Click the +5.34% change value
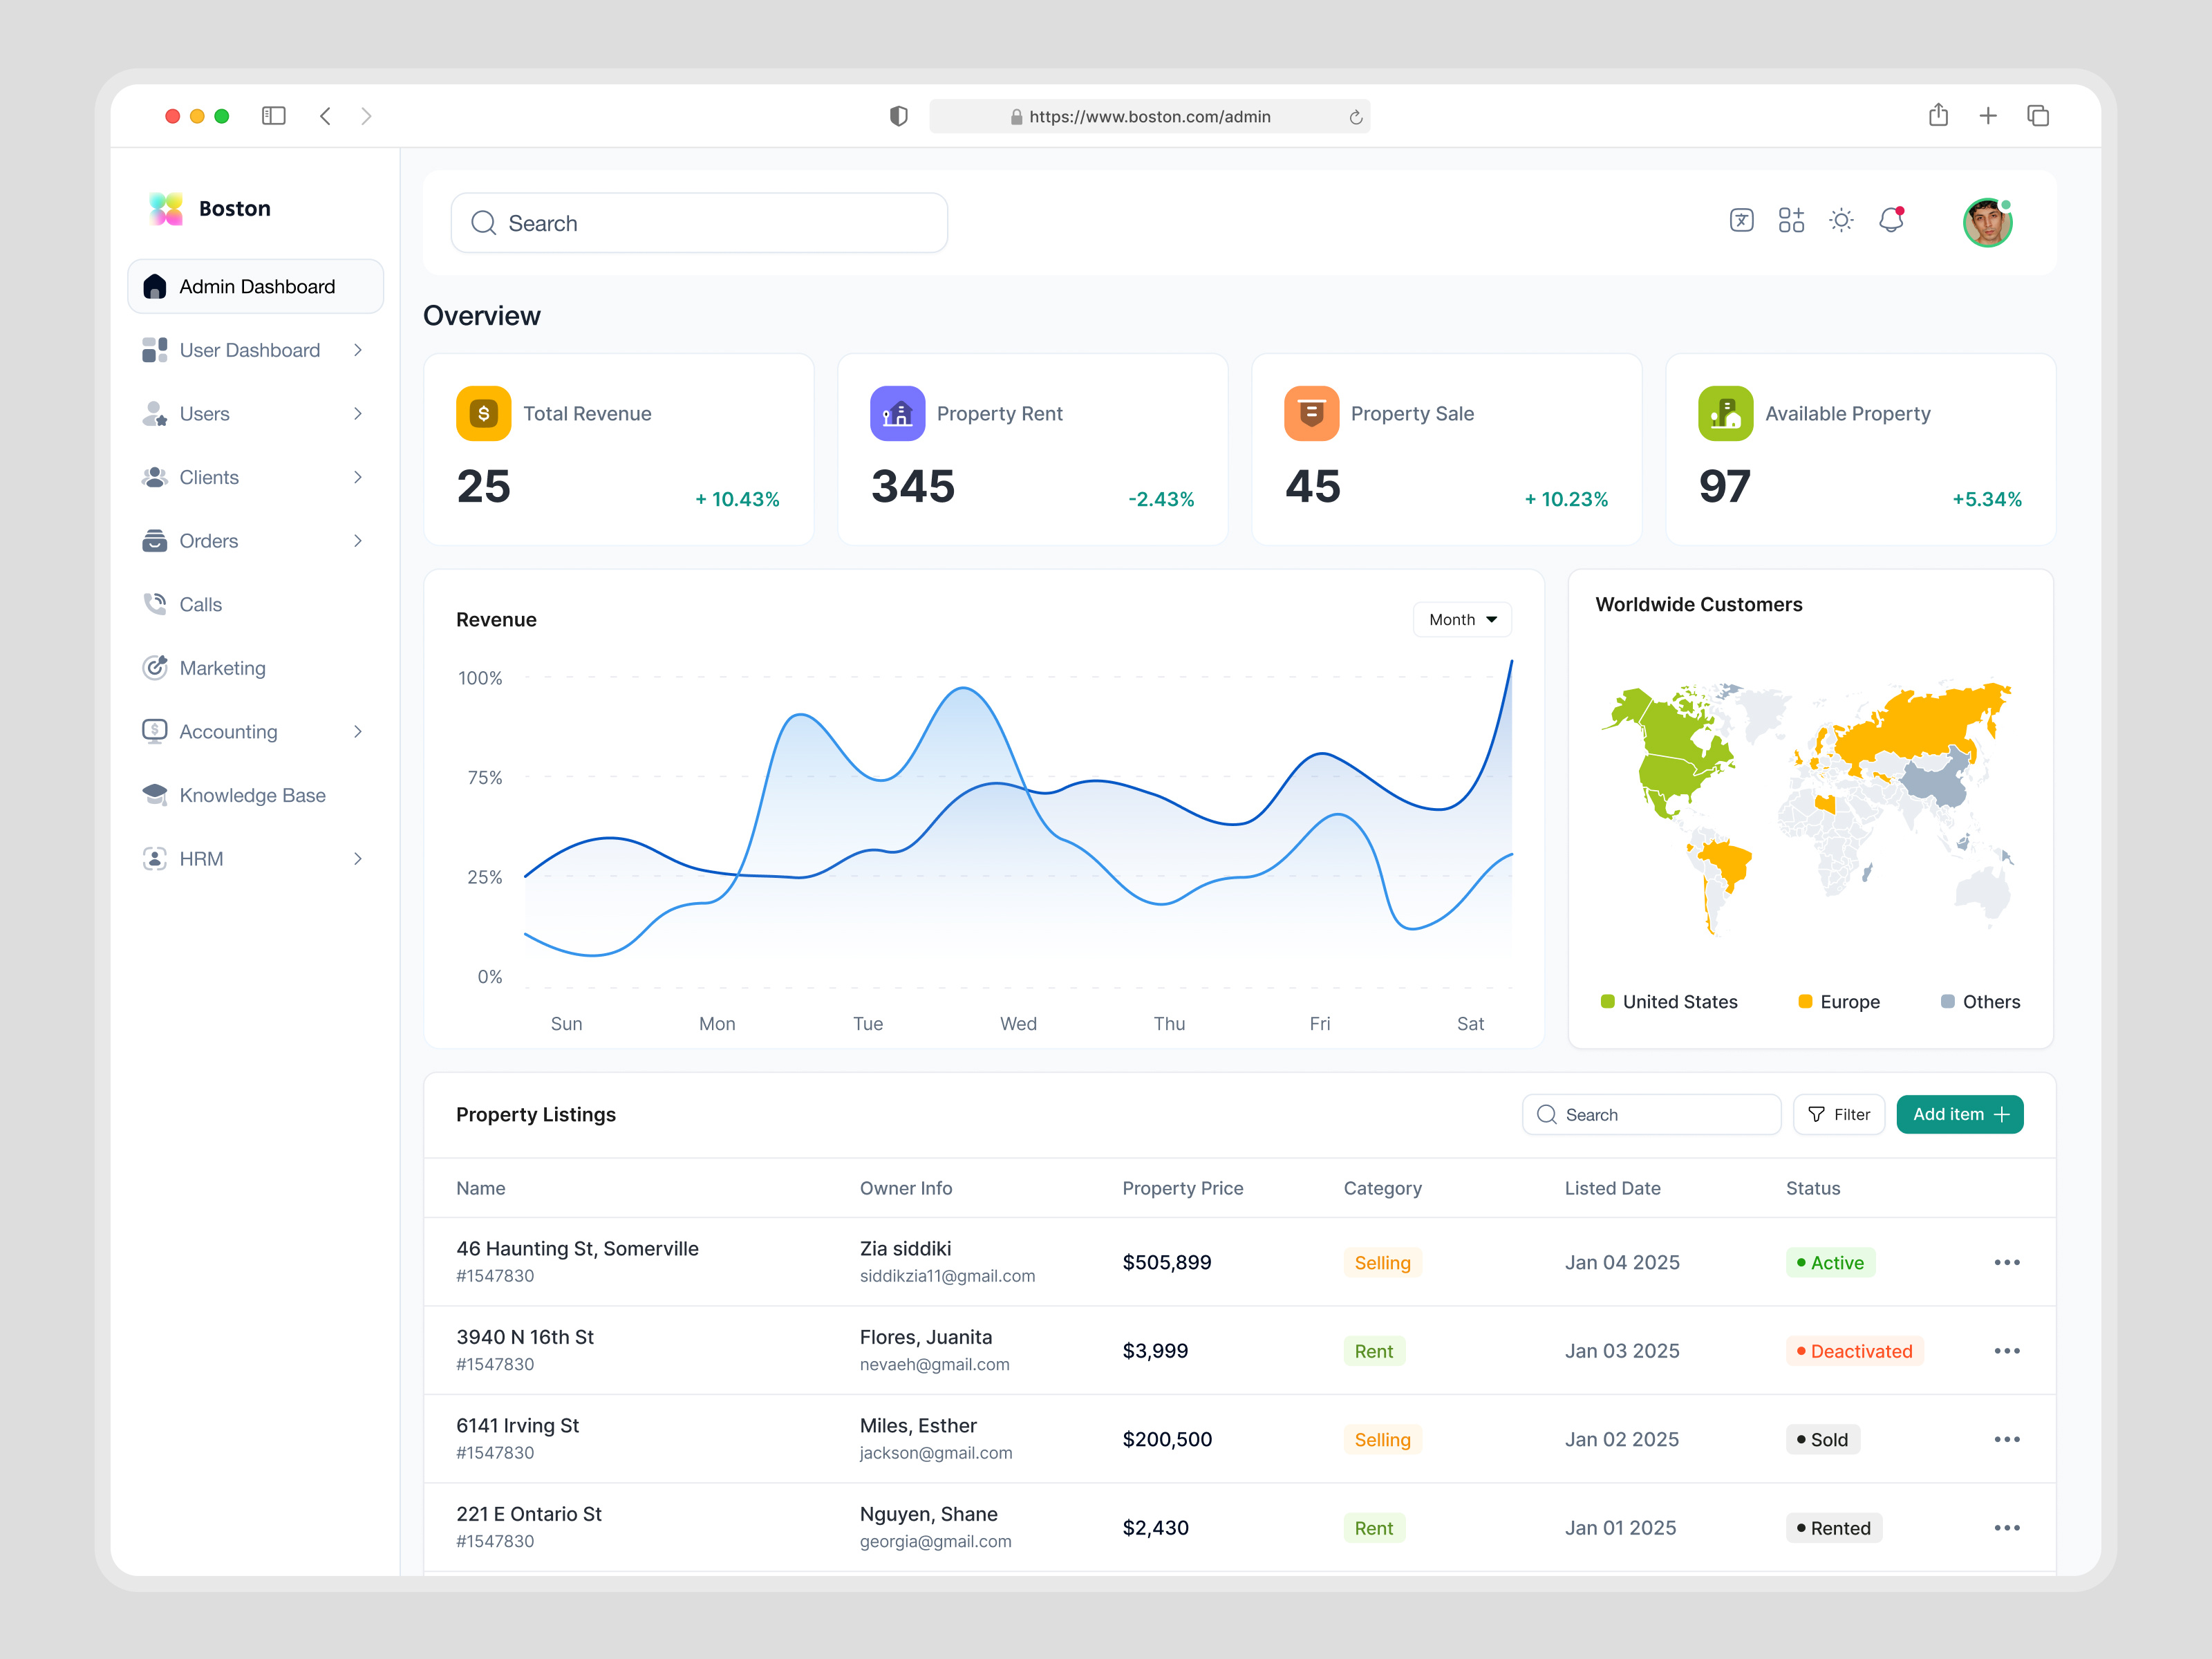2212x1659 pixels. (1986, 499)
